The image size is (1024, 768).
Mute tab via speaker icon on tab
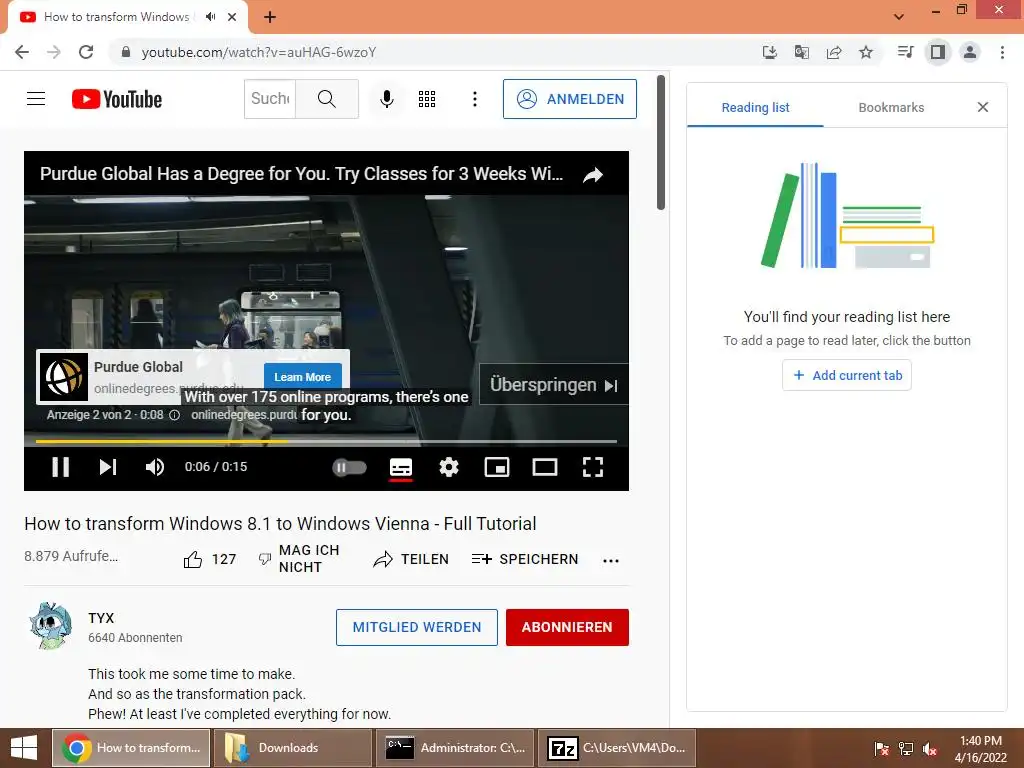click(x=210, y=17)
